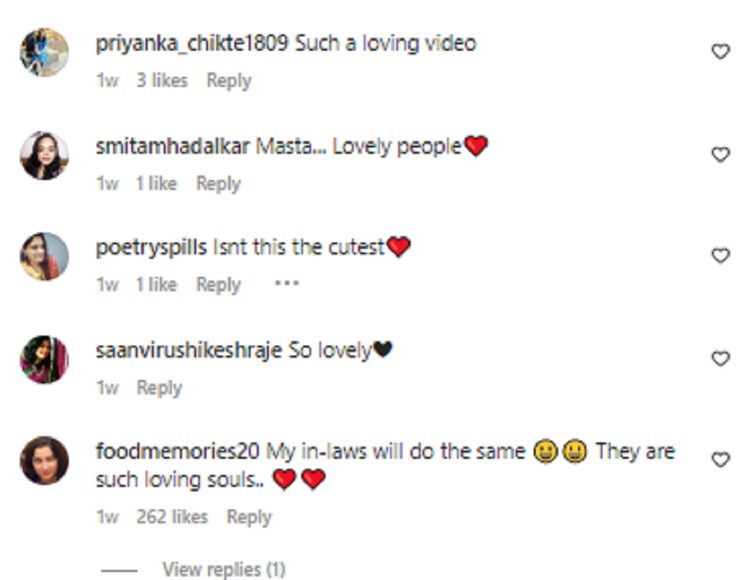Like priyanka_chikte1809's comment with the heart
The height and width of the screenshot is (580, 750).
pos(720,51)
